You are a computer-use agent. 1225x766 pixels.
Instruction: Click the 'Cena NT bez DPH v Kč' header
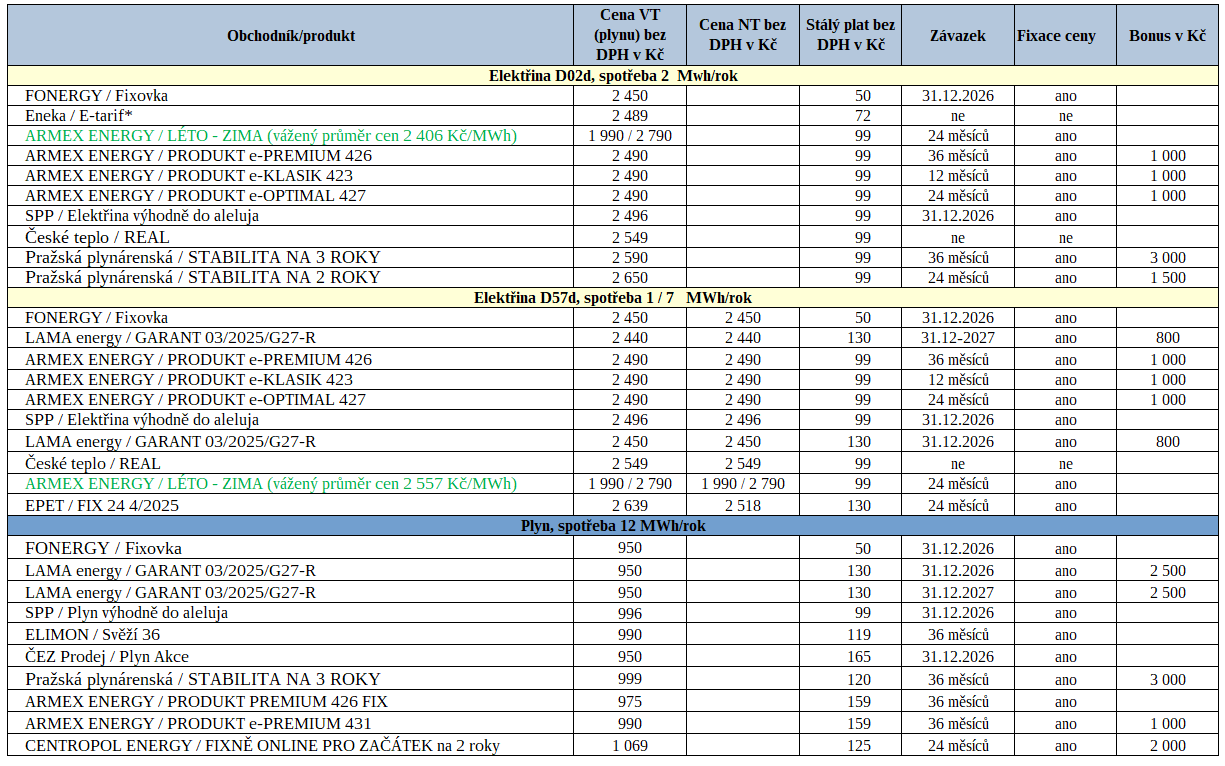point(743,36)
